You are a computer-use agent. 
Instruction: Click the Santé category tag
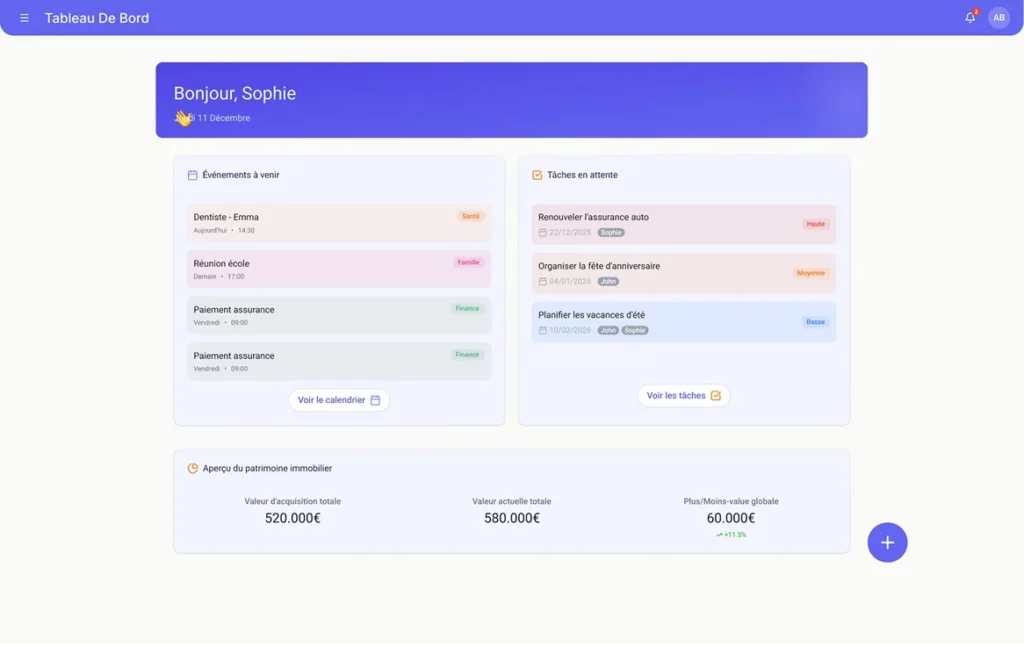tap(470, 216)
